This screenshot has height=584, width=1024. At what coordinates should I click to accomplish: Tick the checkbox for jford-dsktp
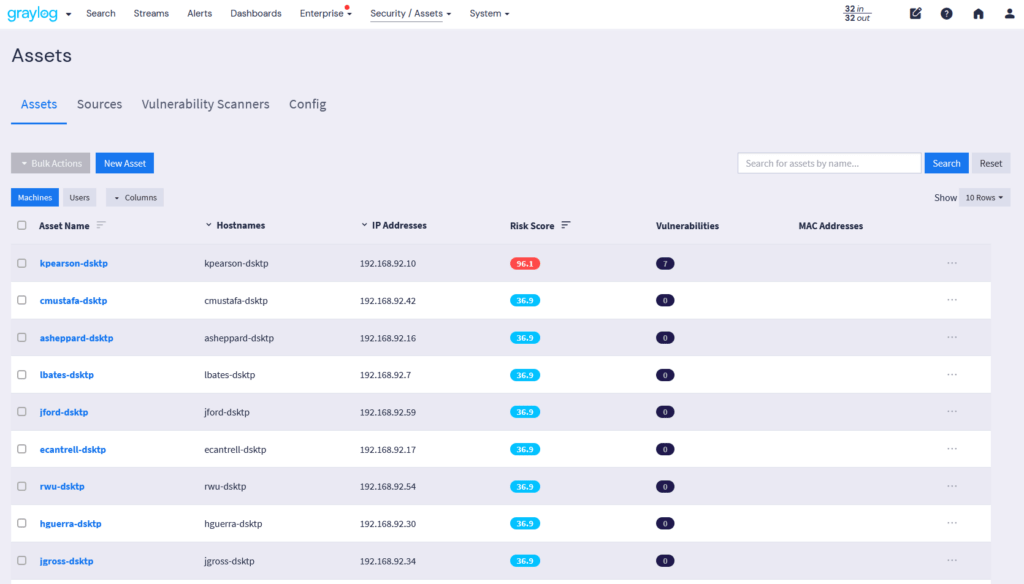point(22,412)
